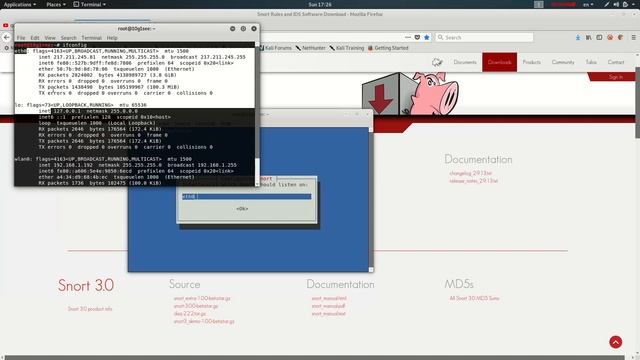
Task: Click the Firefox horizontal scrollbar at bottom
Action: coord(314,358)
